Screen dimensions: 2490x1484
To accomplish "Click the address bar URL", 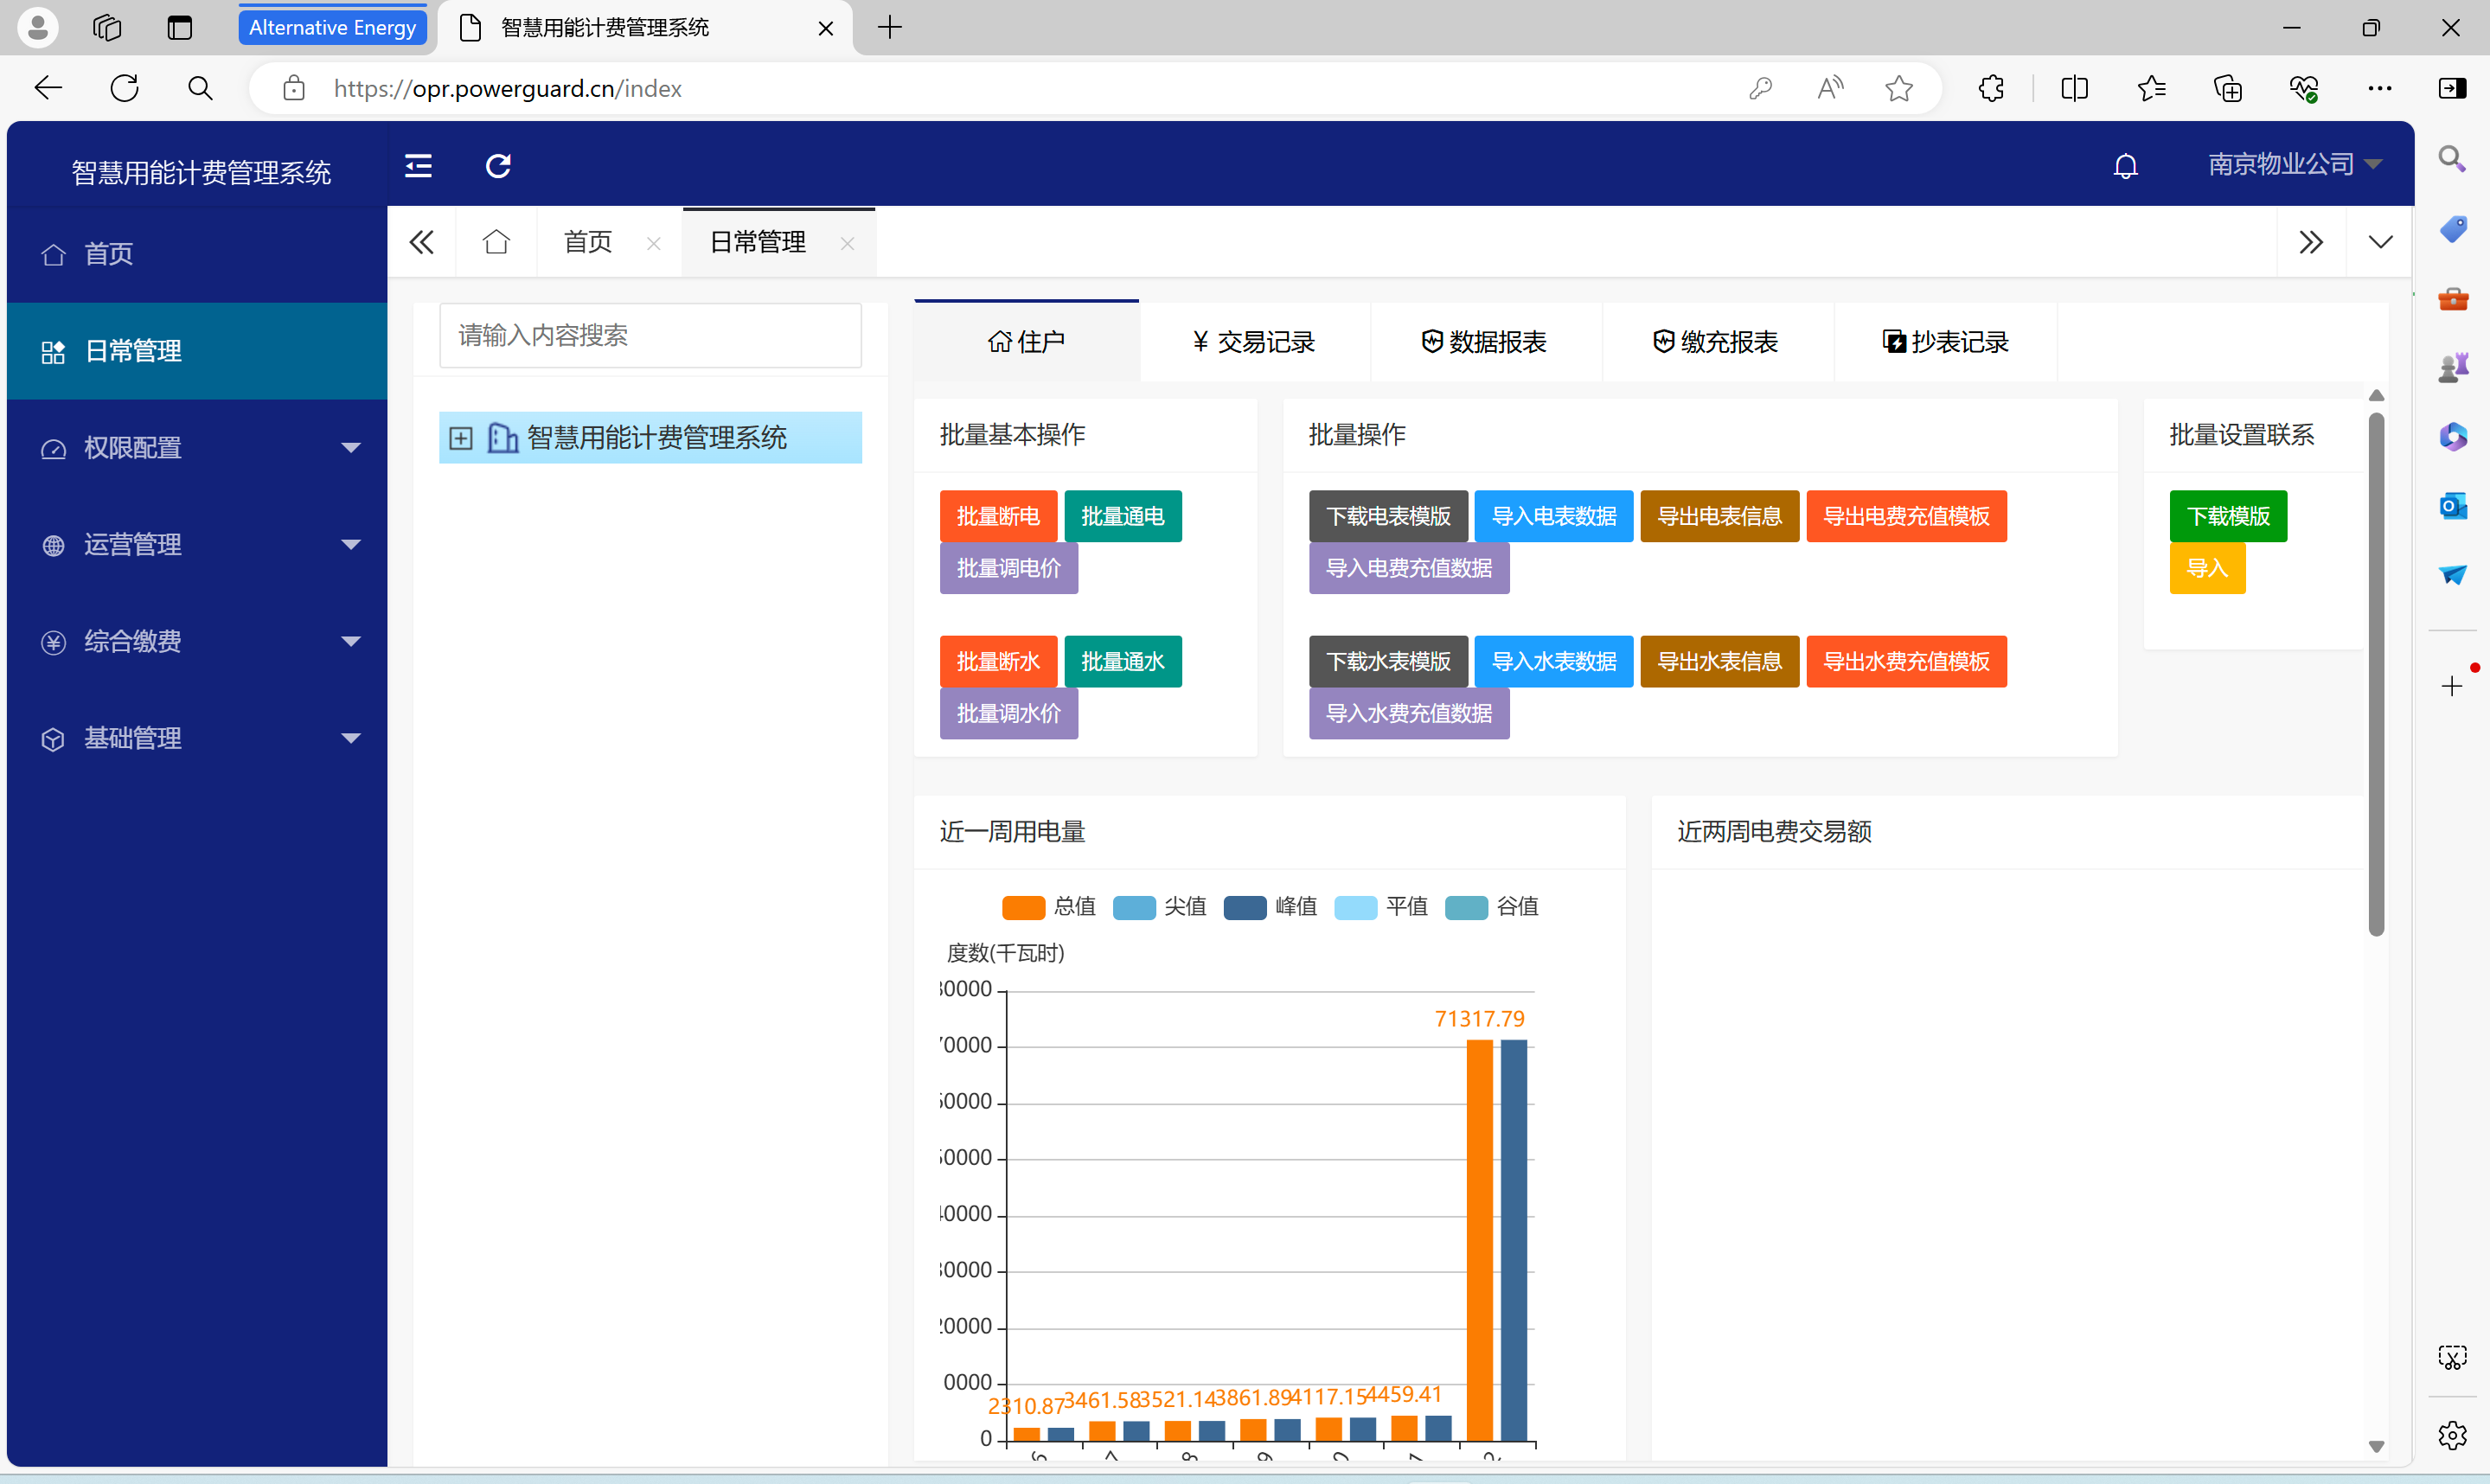I will click(x=508, y=89).
